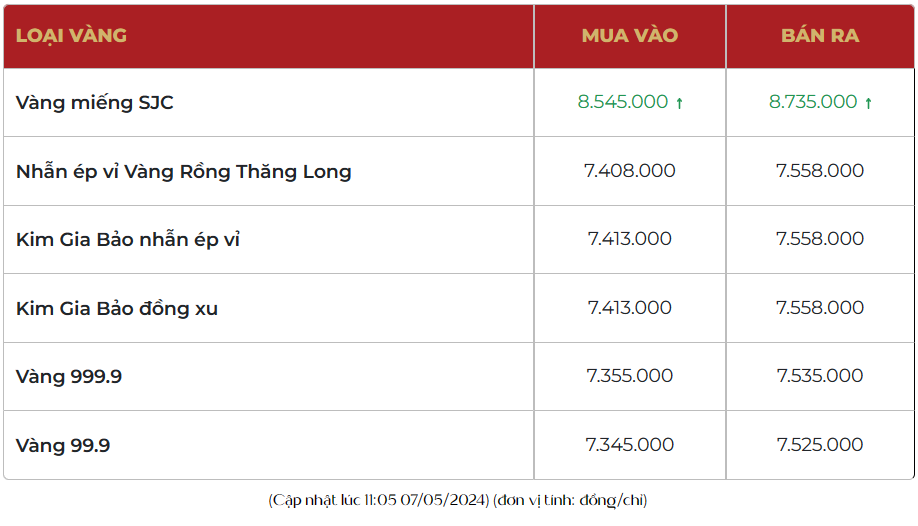
Task: Select the buy price 7.355.000
Action: pyautogui.click(x=630, y=376)
